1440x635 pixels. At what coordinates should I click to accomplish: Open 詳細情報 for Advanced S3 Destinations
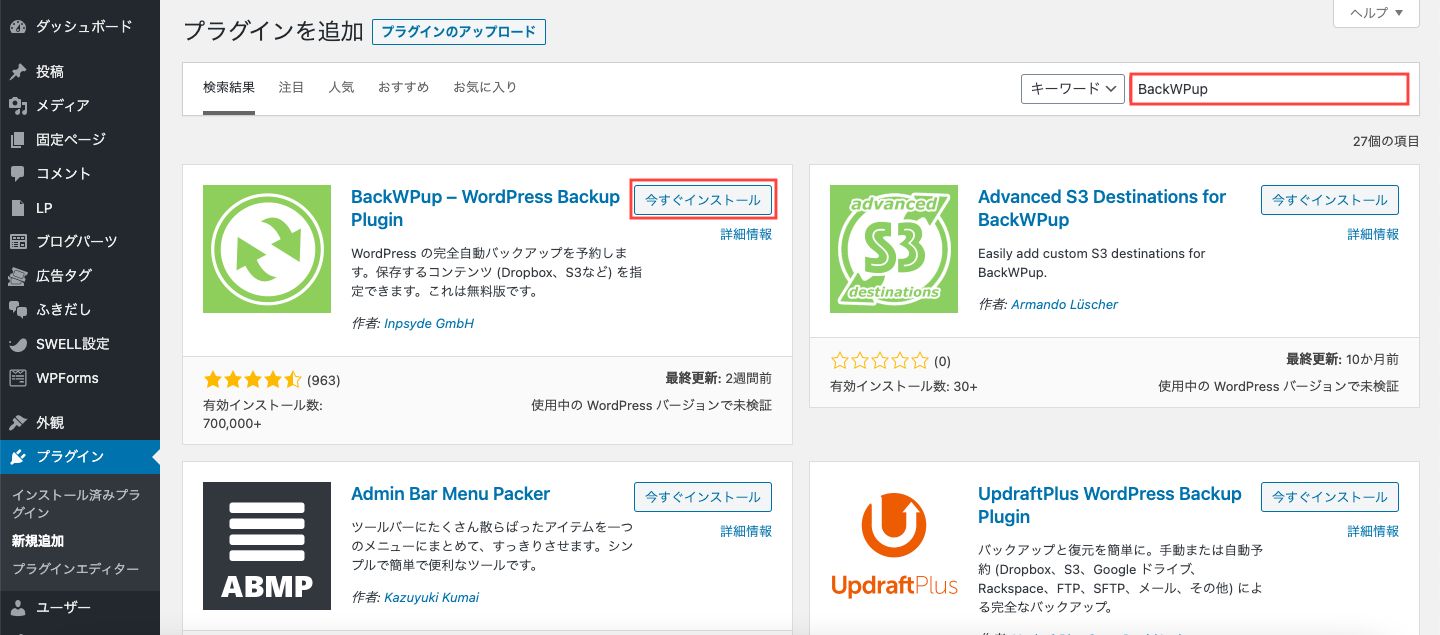tap(1373, 235)
